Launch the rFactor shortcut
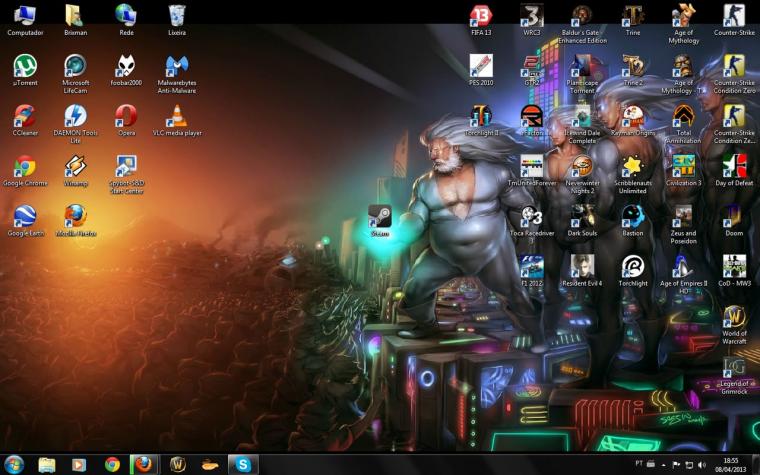Screen dimensions: 760x475 532,120
